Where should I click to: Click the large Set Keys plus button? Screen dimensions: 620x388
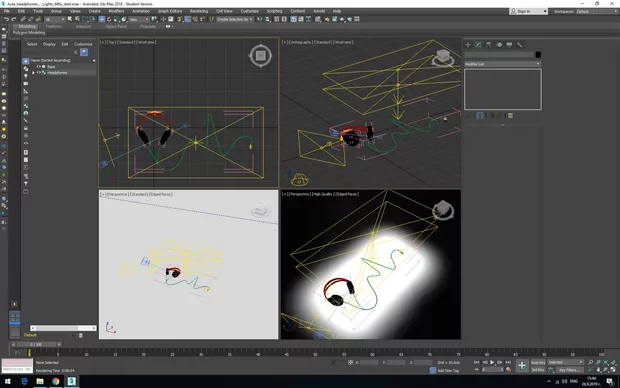coord(522,366)
